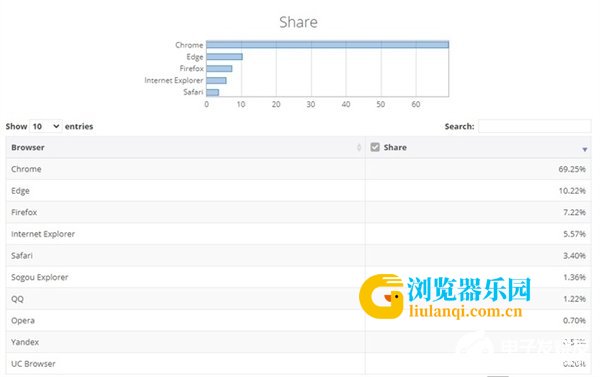Select the Chrome cell in Browser column

coord(185,169)
